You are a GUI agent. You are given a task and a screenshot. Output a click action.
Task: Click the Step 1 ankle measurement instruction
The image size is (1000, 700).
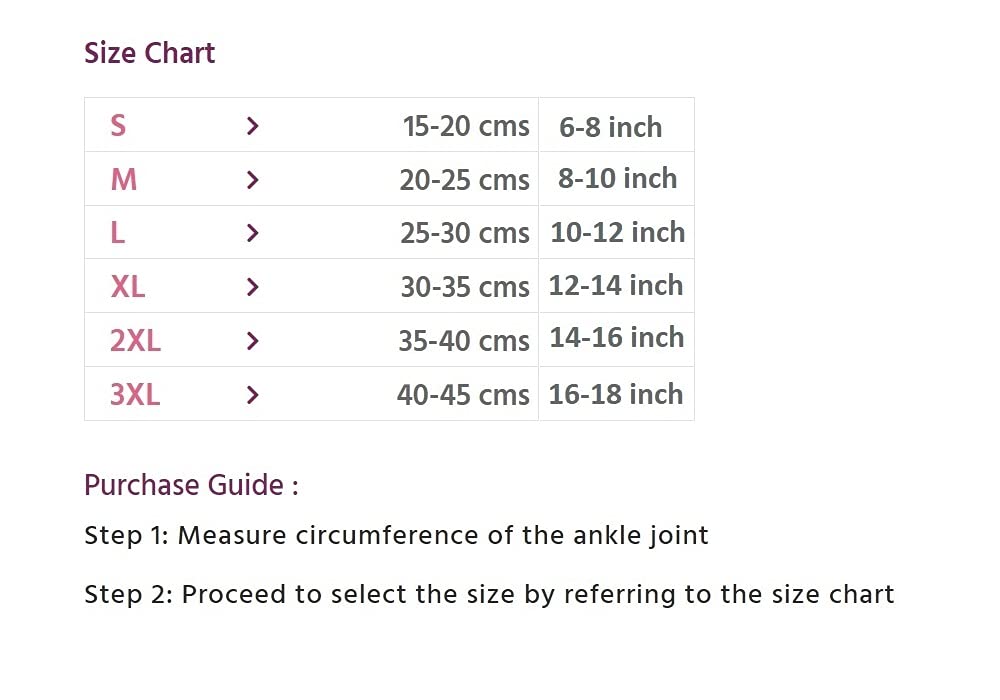[x=396, y=535]
